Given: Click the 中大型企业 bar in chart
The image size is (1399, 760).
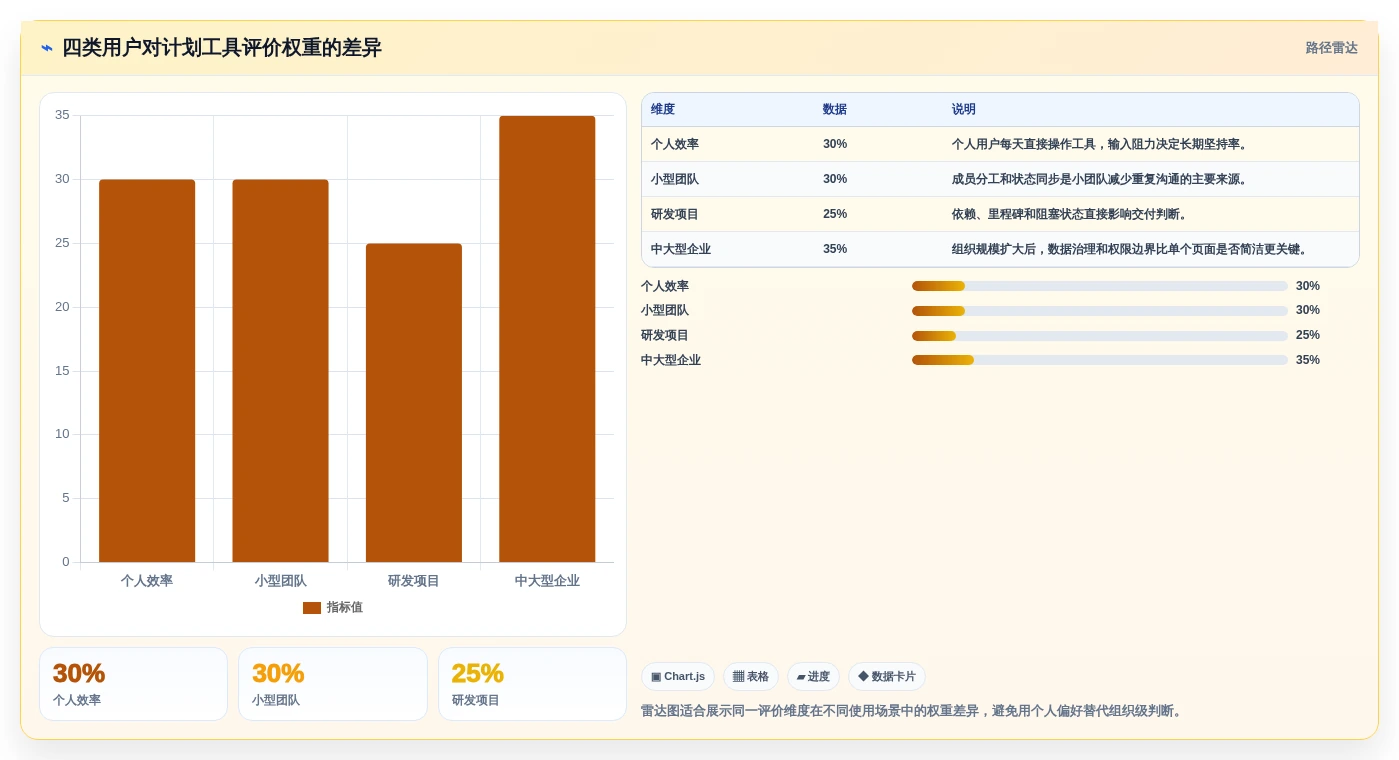Looking at the screenshot, I should (x=547, y=339).
